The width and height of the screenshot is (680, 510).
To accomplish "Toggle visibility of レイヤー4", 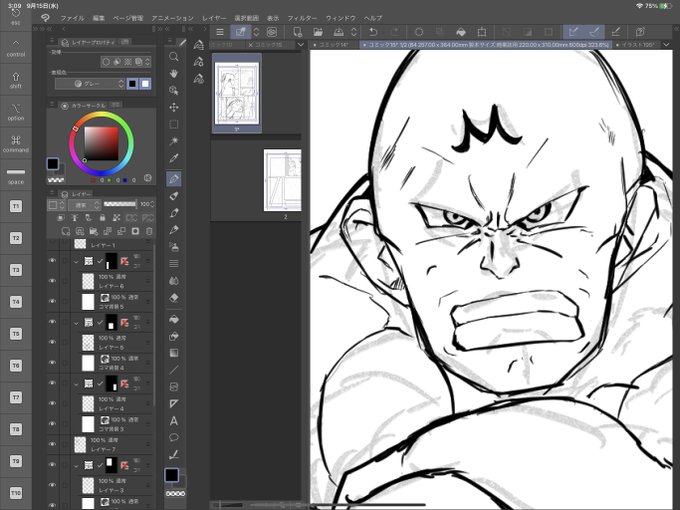I will tap(52, 403).
